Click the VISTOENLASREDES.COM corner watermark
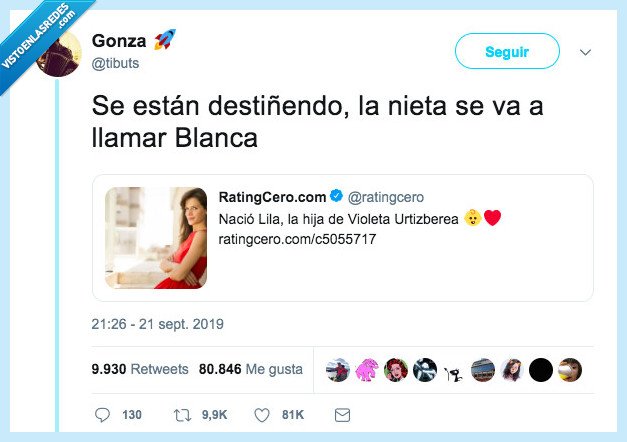627x442 pixels. point(42,42)
